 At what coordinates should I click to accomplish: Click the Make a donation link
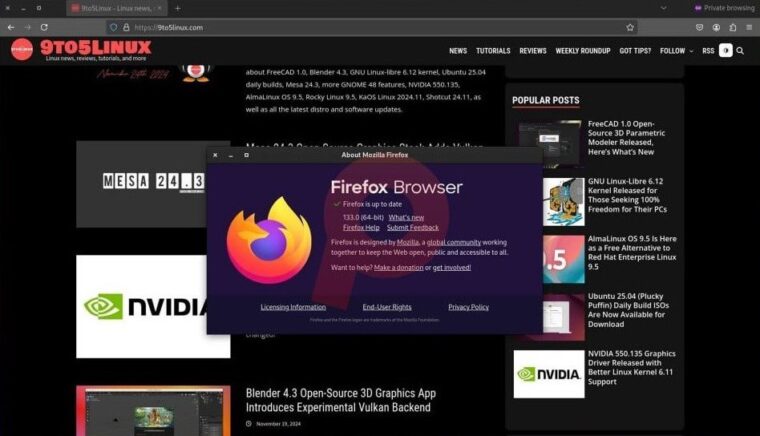[x=398, y=267]
